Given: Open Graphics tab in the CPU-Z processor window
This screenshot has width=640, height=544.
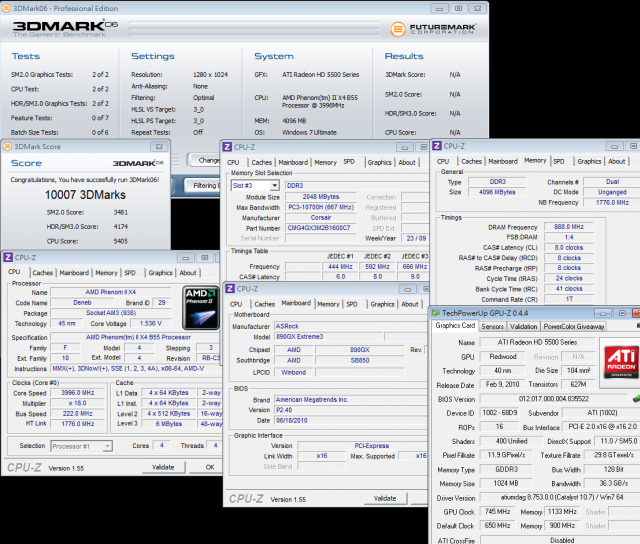Looking at the screenshot, I should coord(160,273).
